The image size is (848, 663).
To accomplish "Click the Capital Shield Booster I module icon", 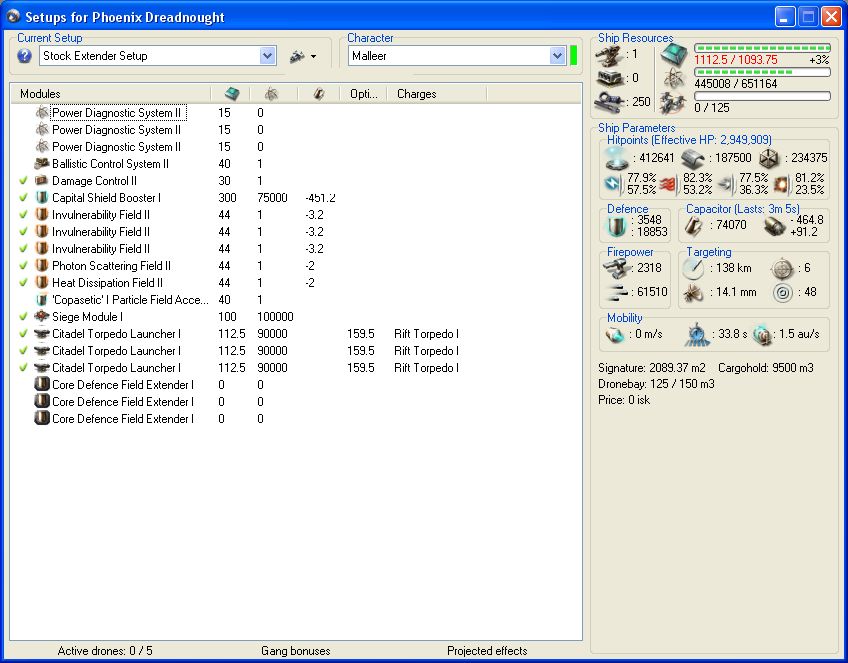I will pyautogui.click(x=42, y=198).
